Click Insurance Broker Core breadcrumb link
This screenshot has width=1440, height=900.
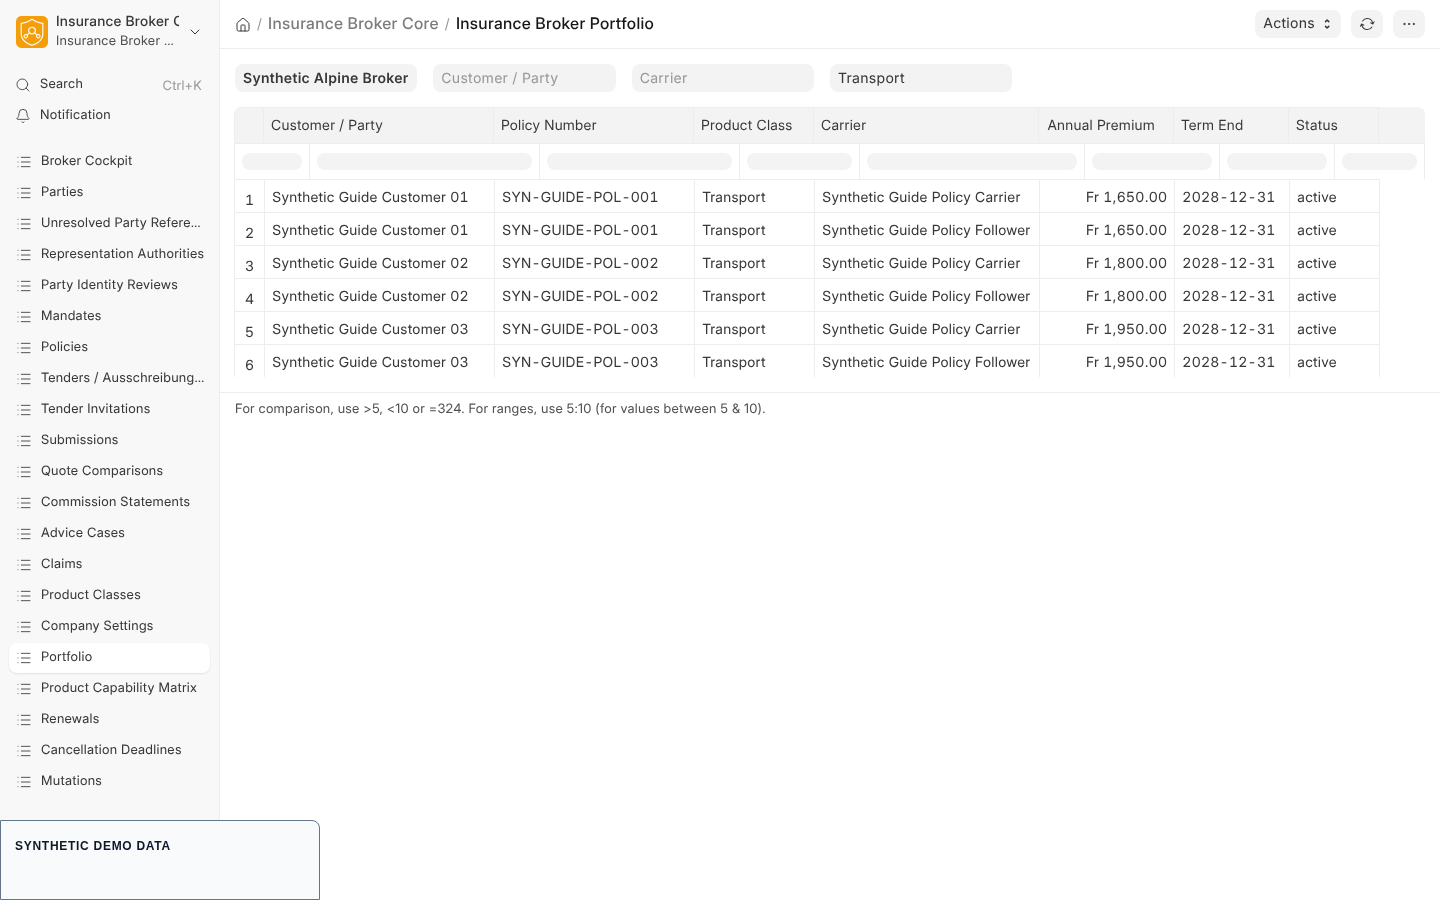353,24
